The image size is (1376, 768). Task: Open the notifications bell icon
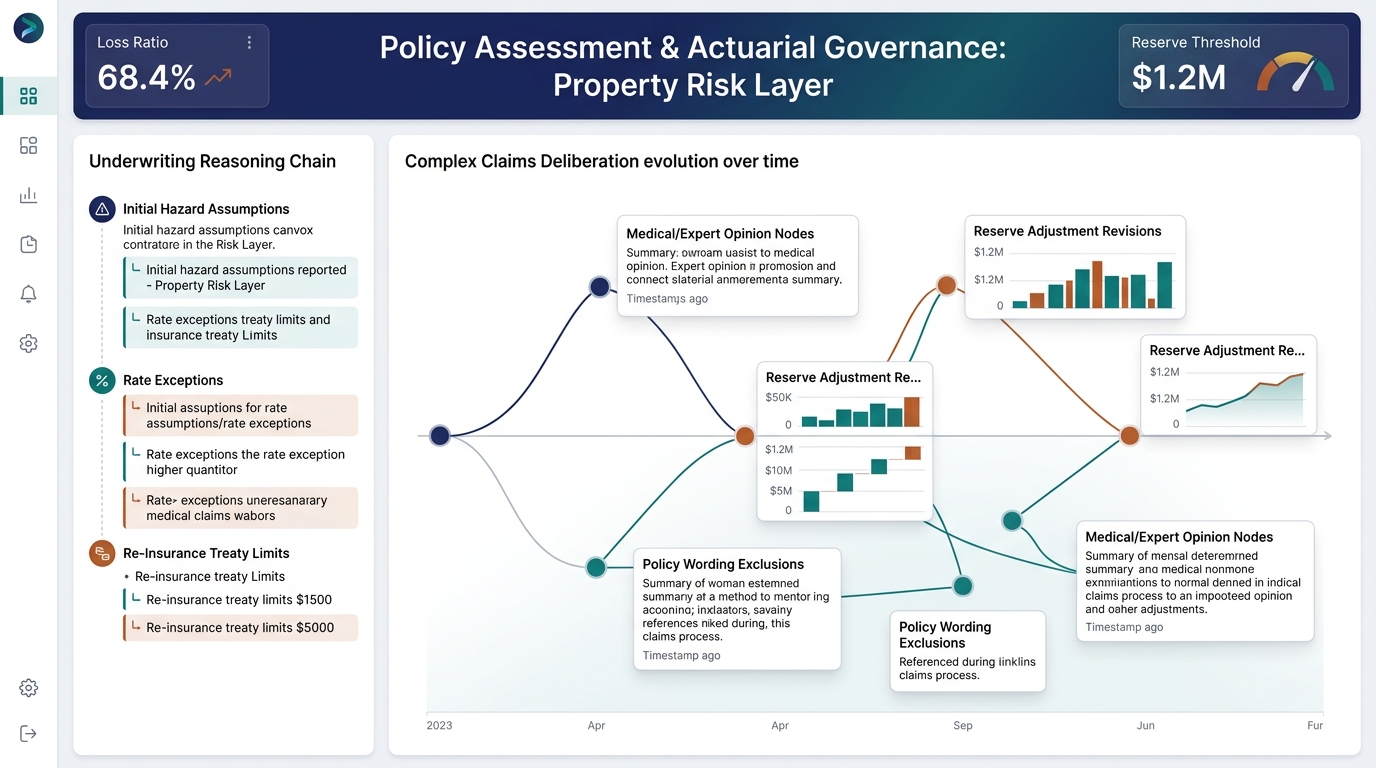coord(28,294)
